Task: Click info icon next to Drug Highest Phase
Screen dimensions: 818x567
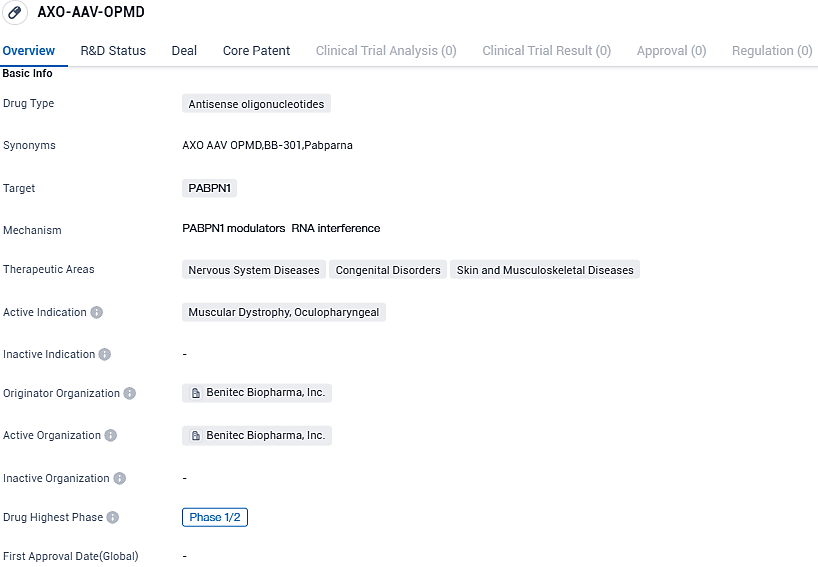Action: (113, 517)
